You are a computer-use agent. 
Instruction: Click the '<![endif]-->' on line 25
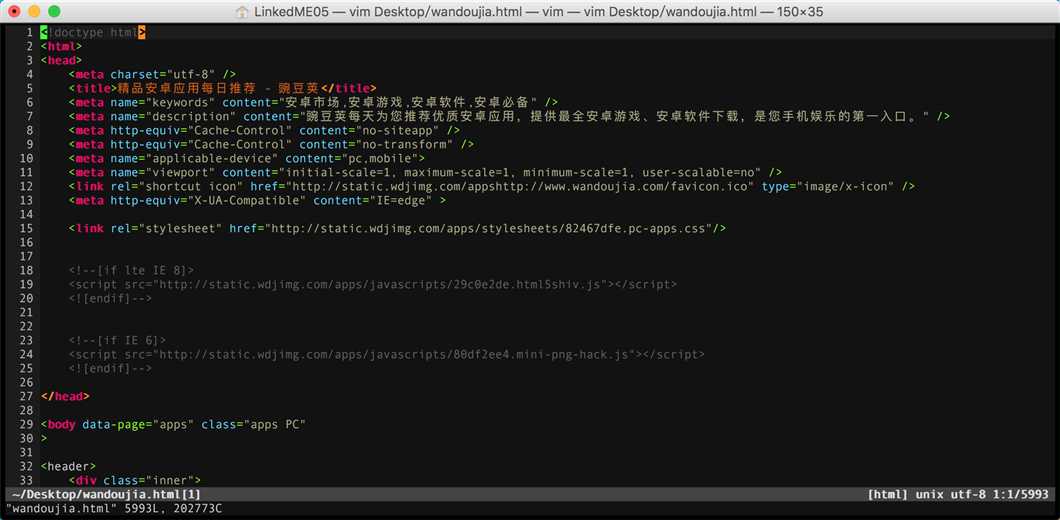point(110,369)
